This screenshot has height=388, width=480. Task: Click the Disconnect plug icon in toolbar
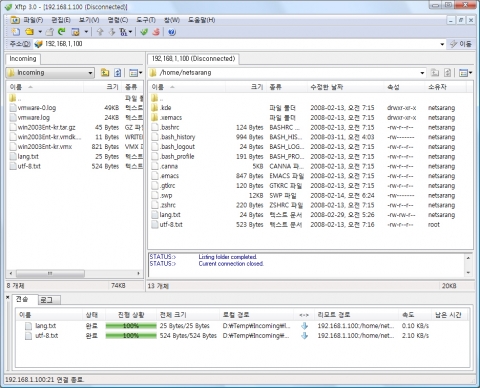(x=50, y=32)
